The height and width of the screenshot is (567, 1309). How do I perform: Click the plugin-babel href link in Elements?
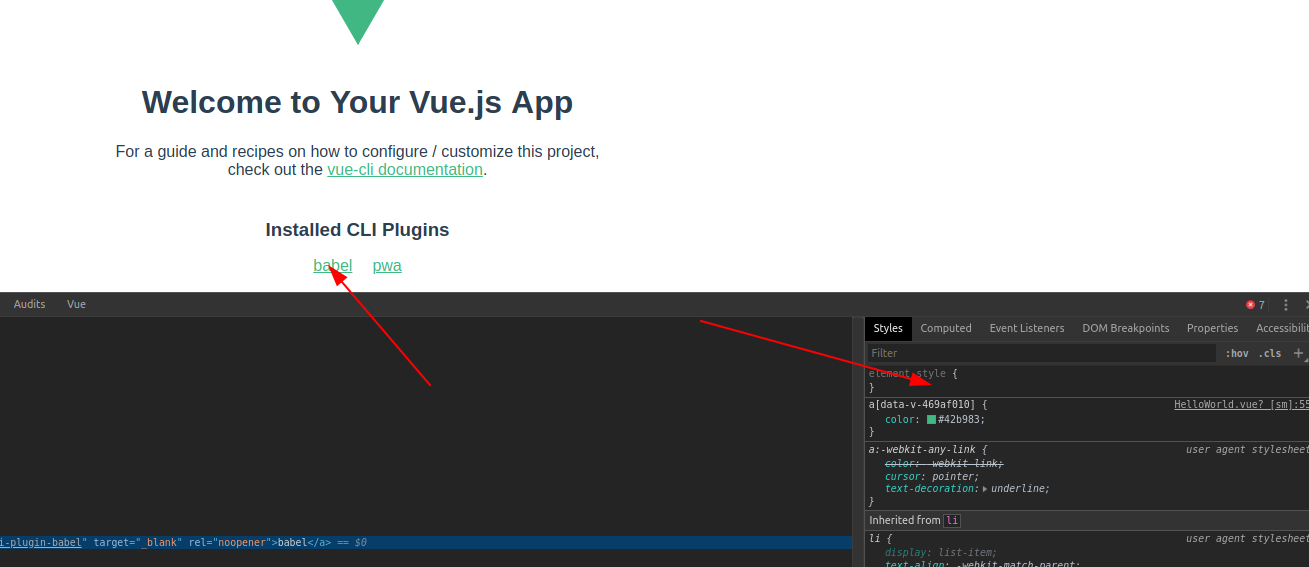pos(41,542)
